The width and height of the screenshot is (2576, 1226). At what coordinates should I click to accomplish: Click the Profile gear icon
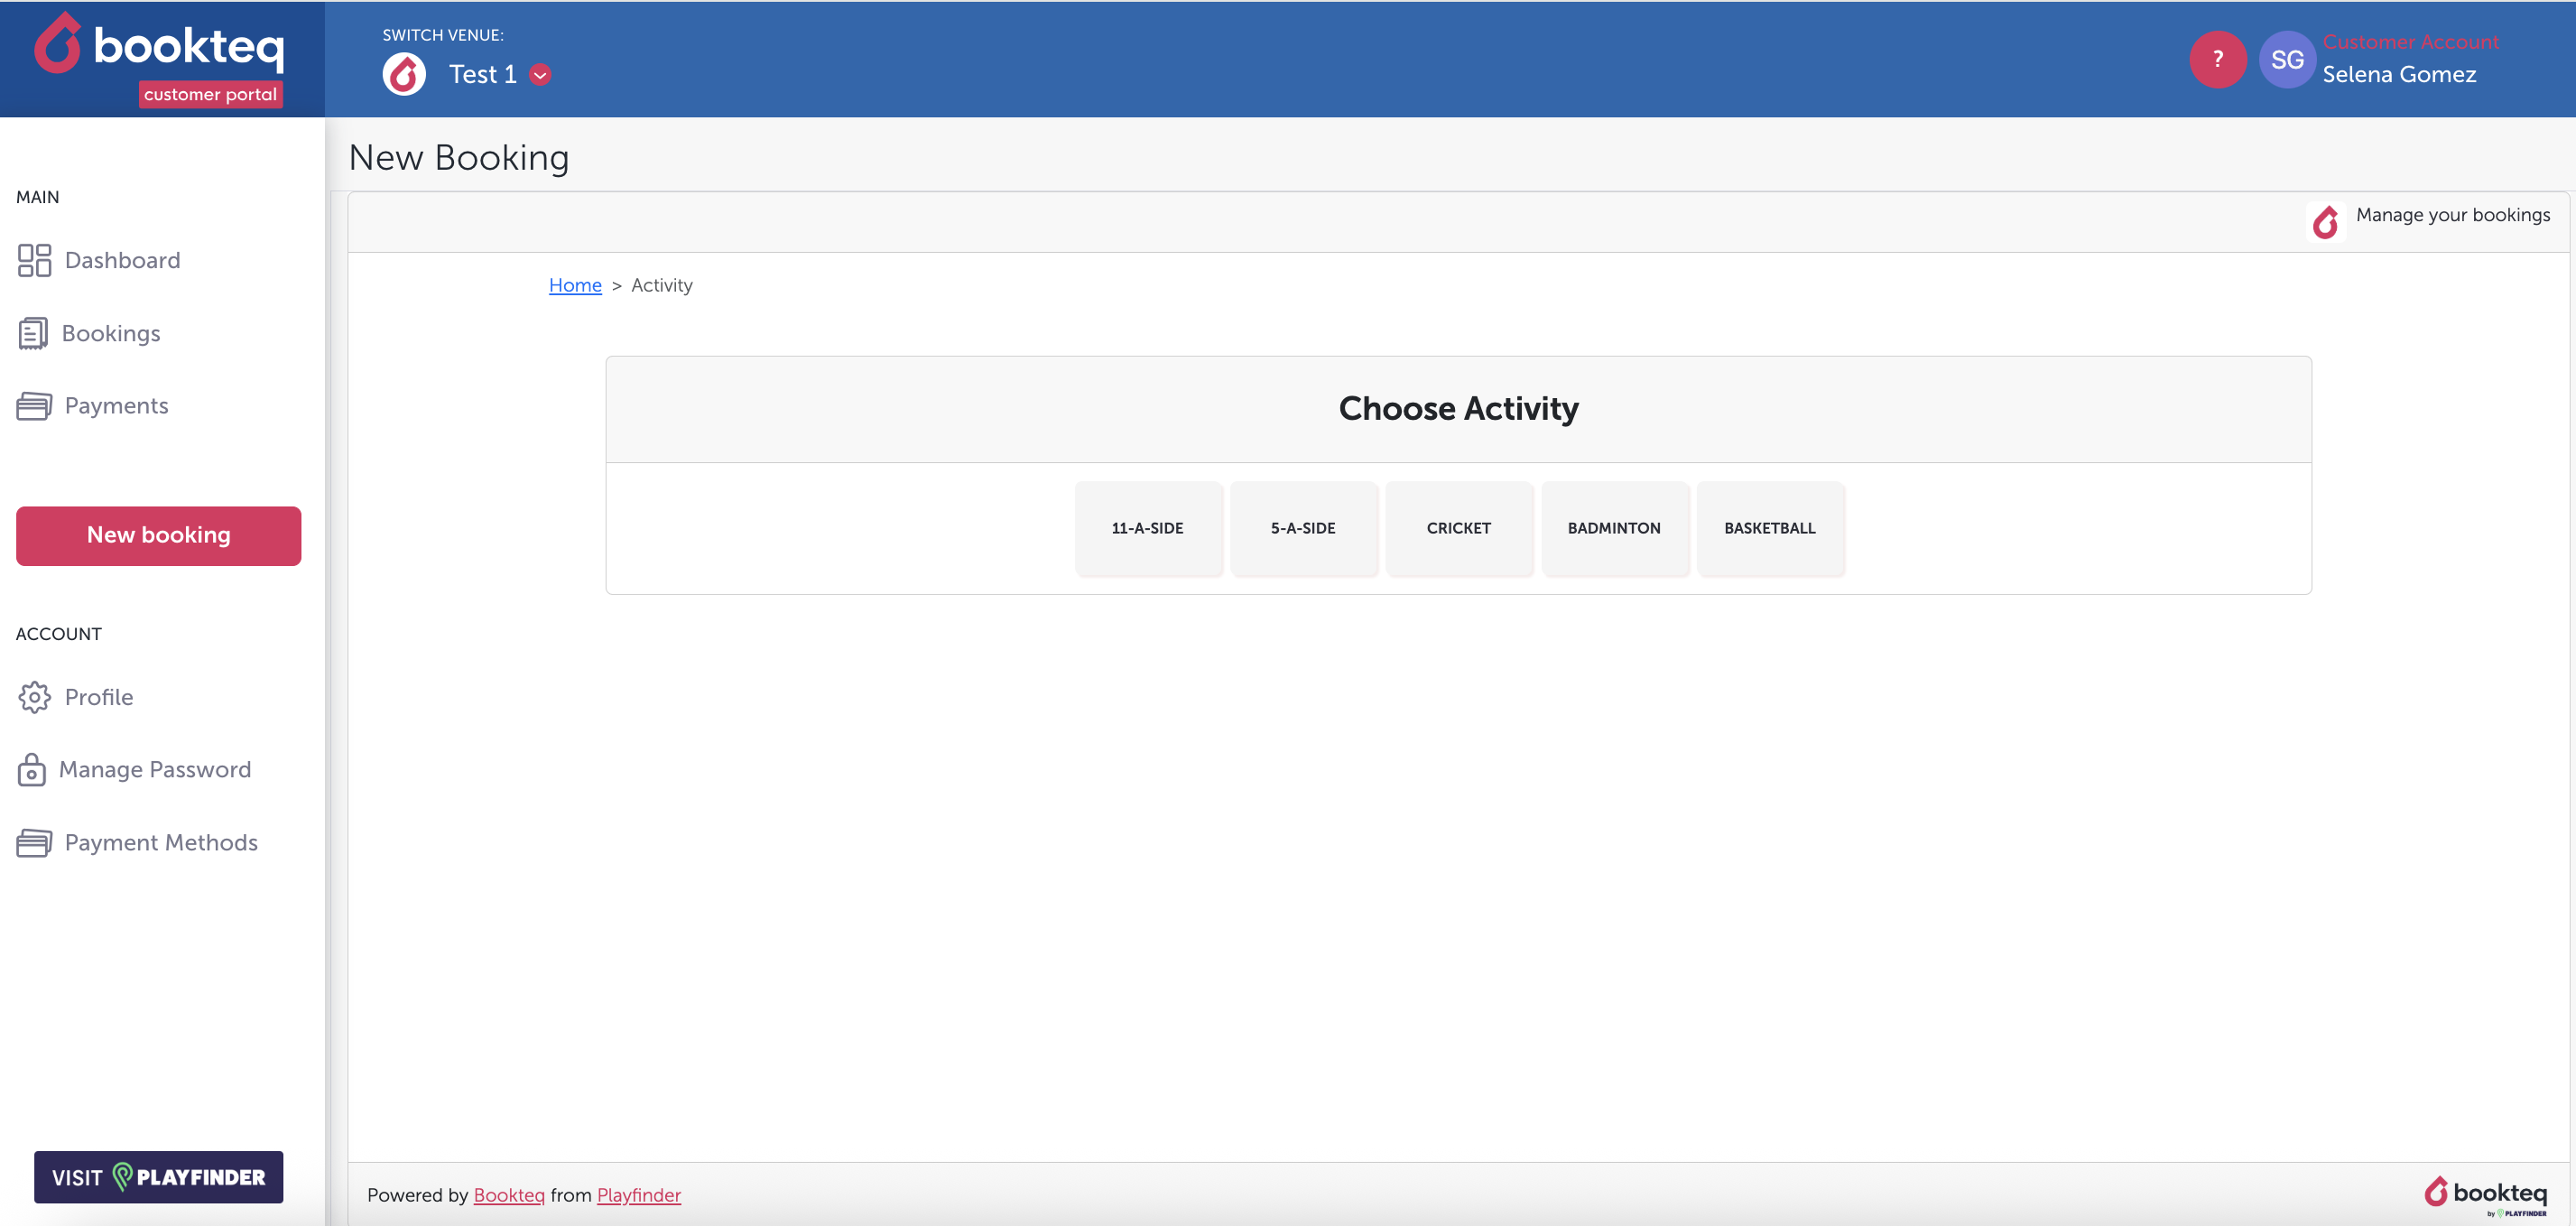pyautogui.click(x=34, y=697)
